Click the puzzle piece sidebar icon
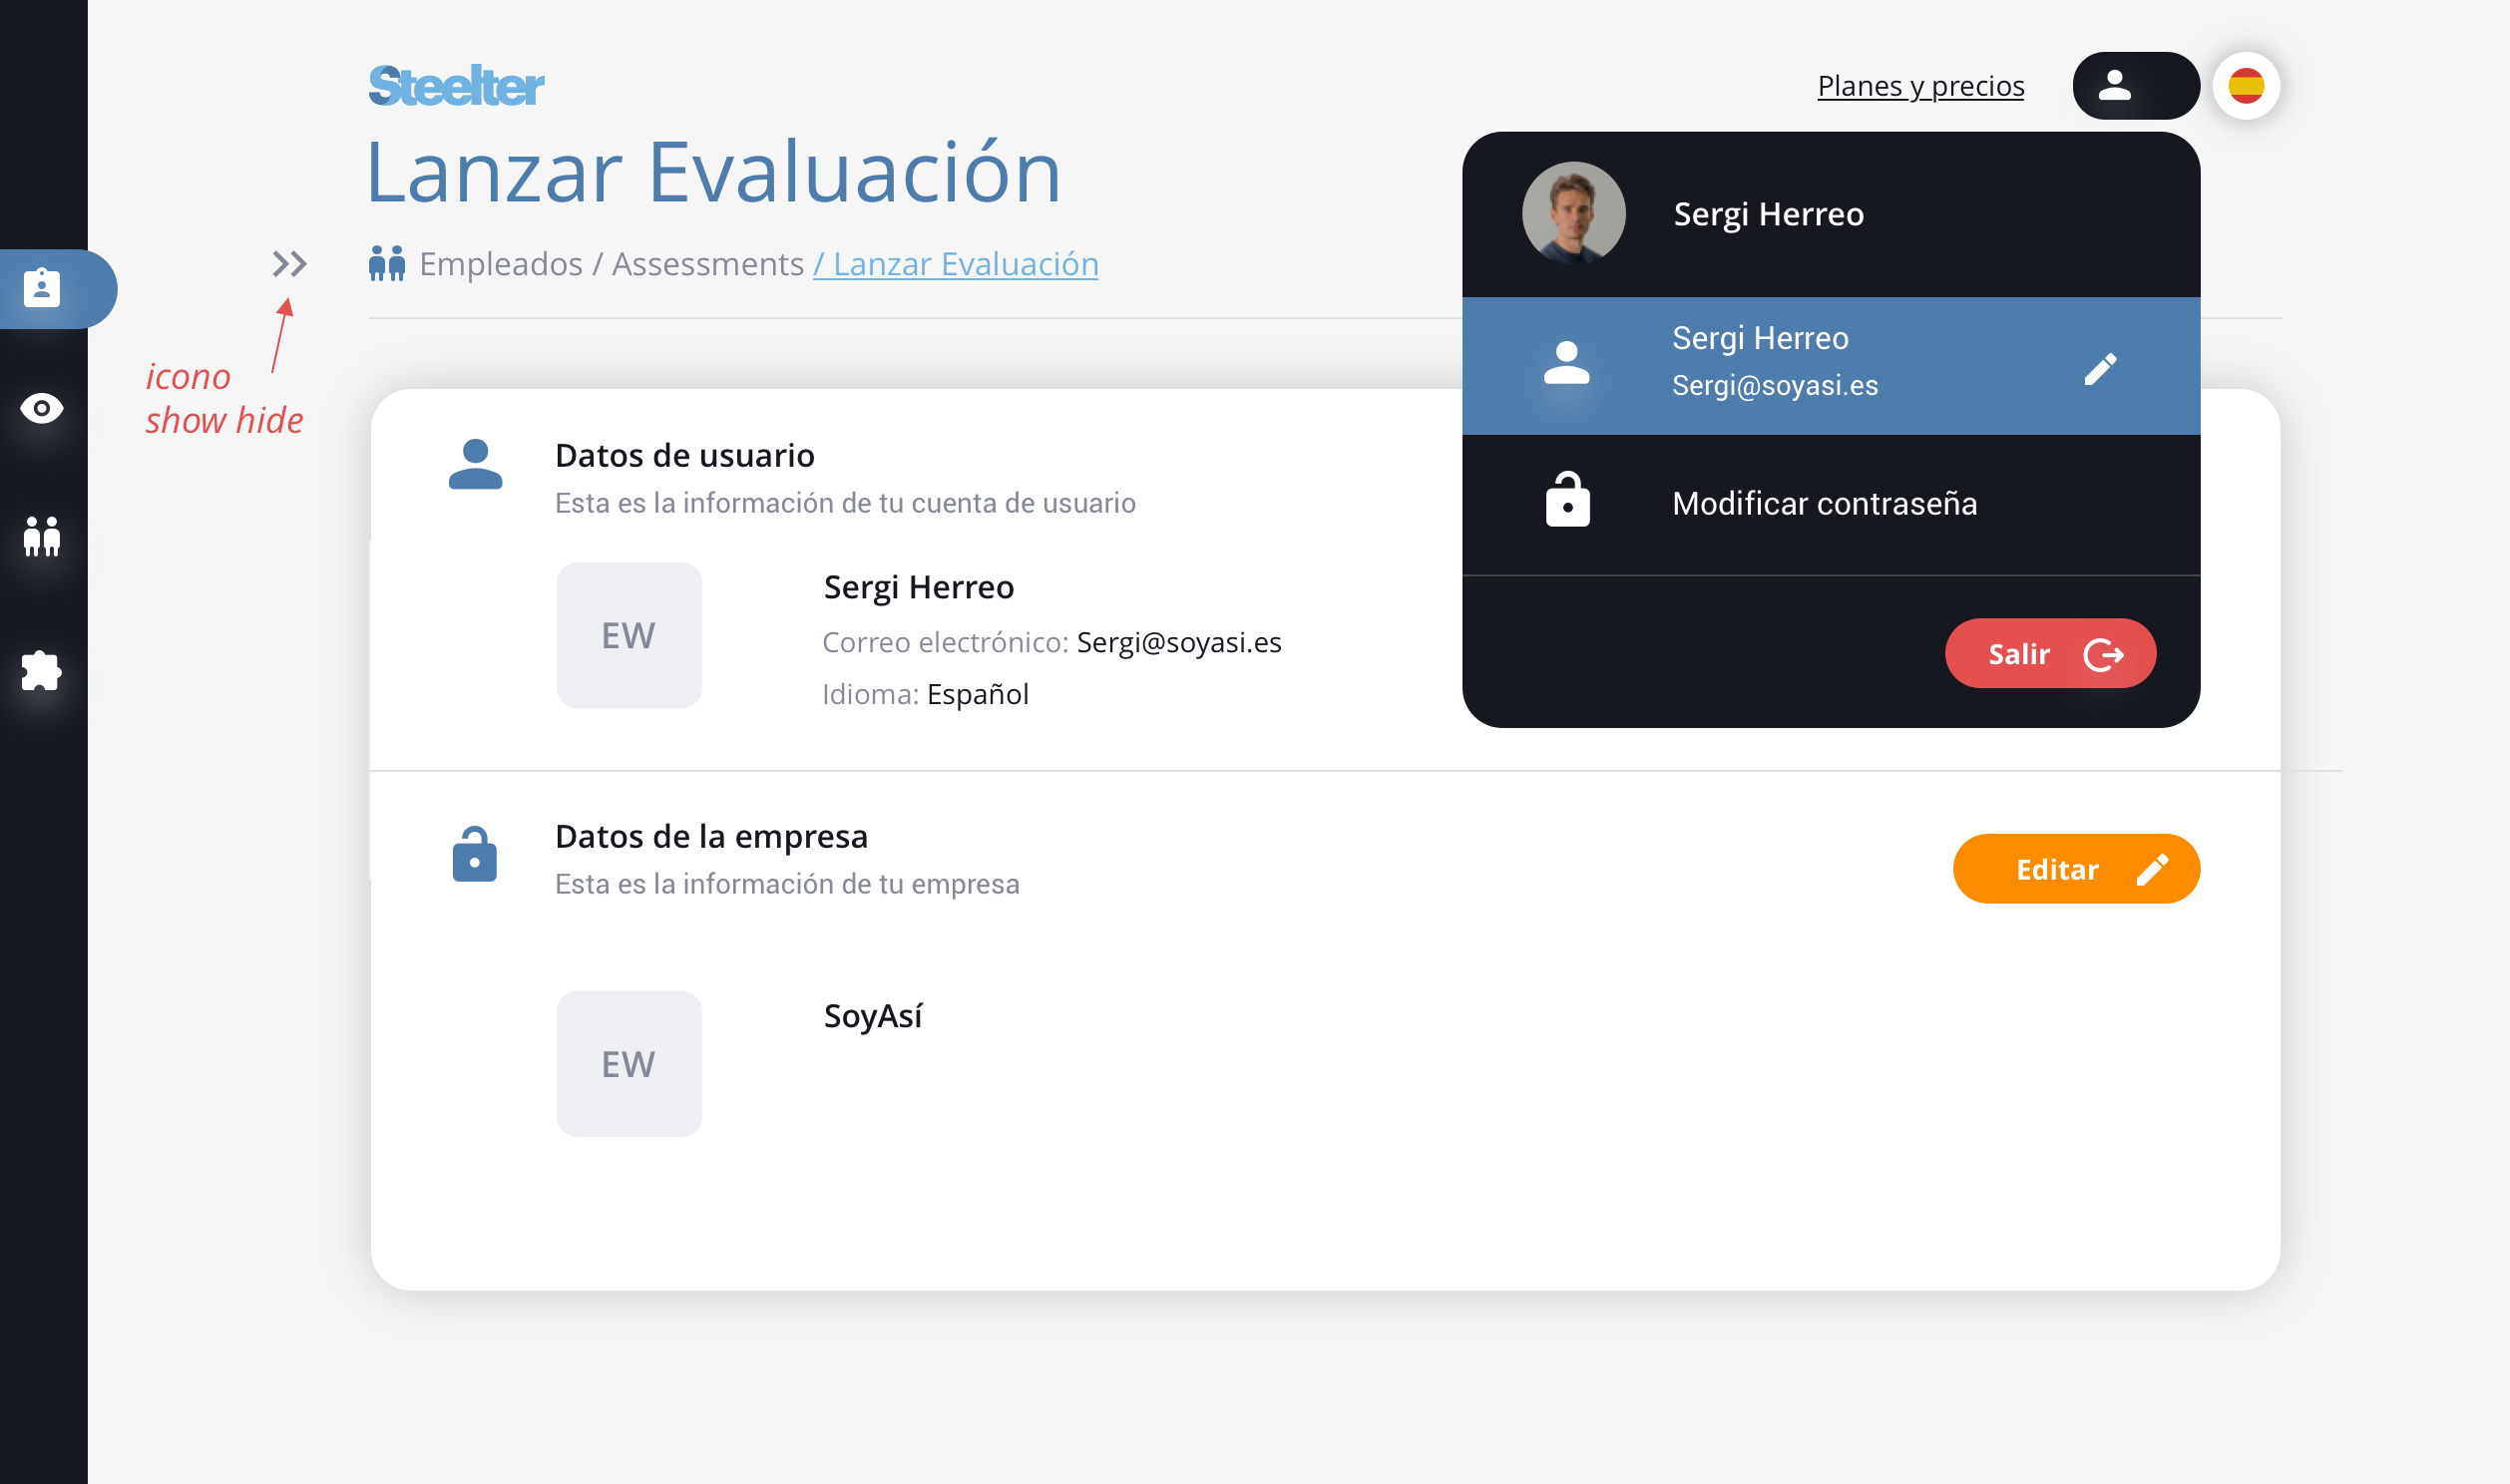 (42, 670)
